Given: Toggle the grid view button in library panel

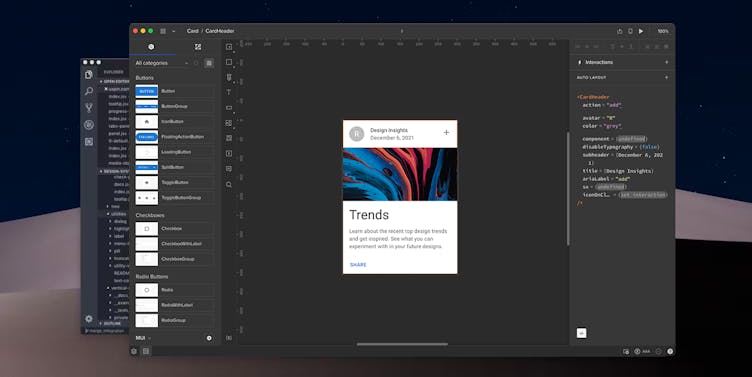Looking at the screenshot, I should click(x=209, y=63).
